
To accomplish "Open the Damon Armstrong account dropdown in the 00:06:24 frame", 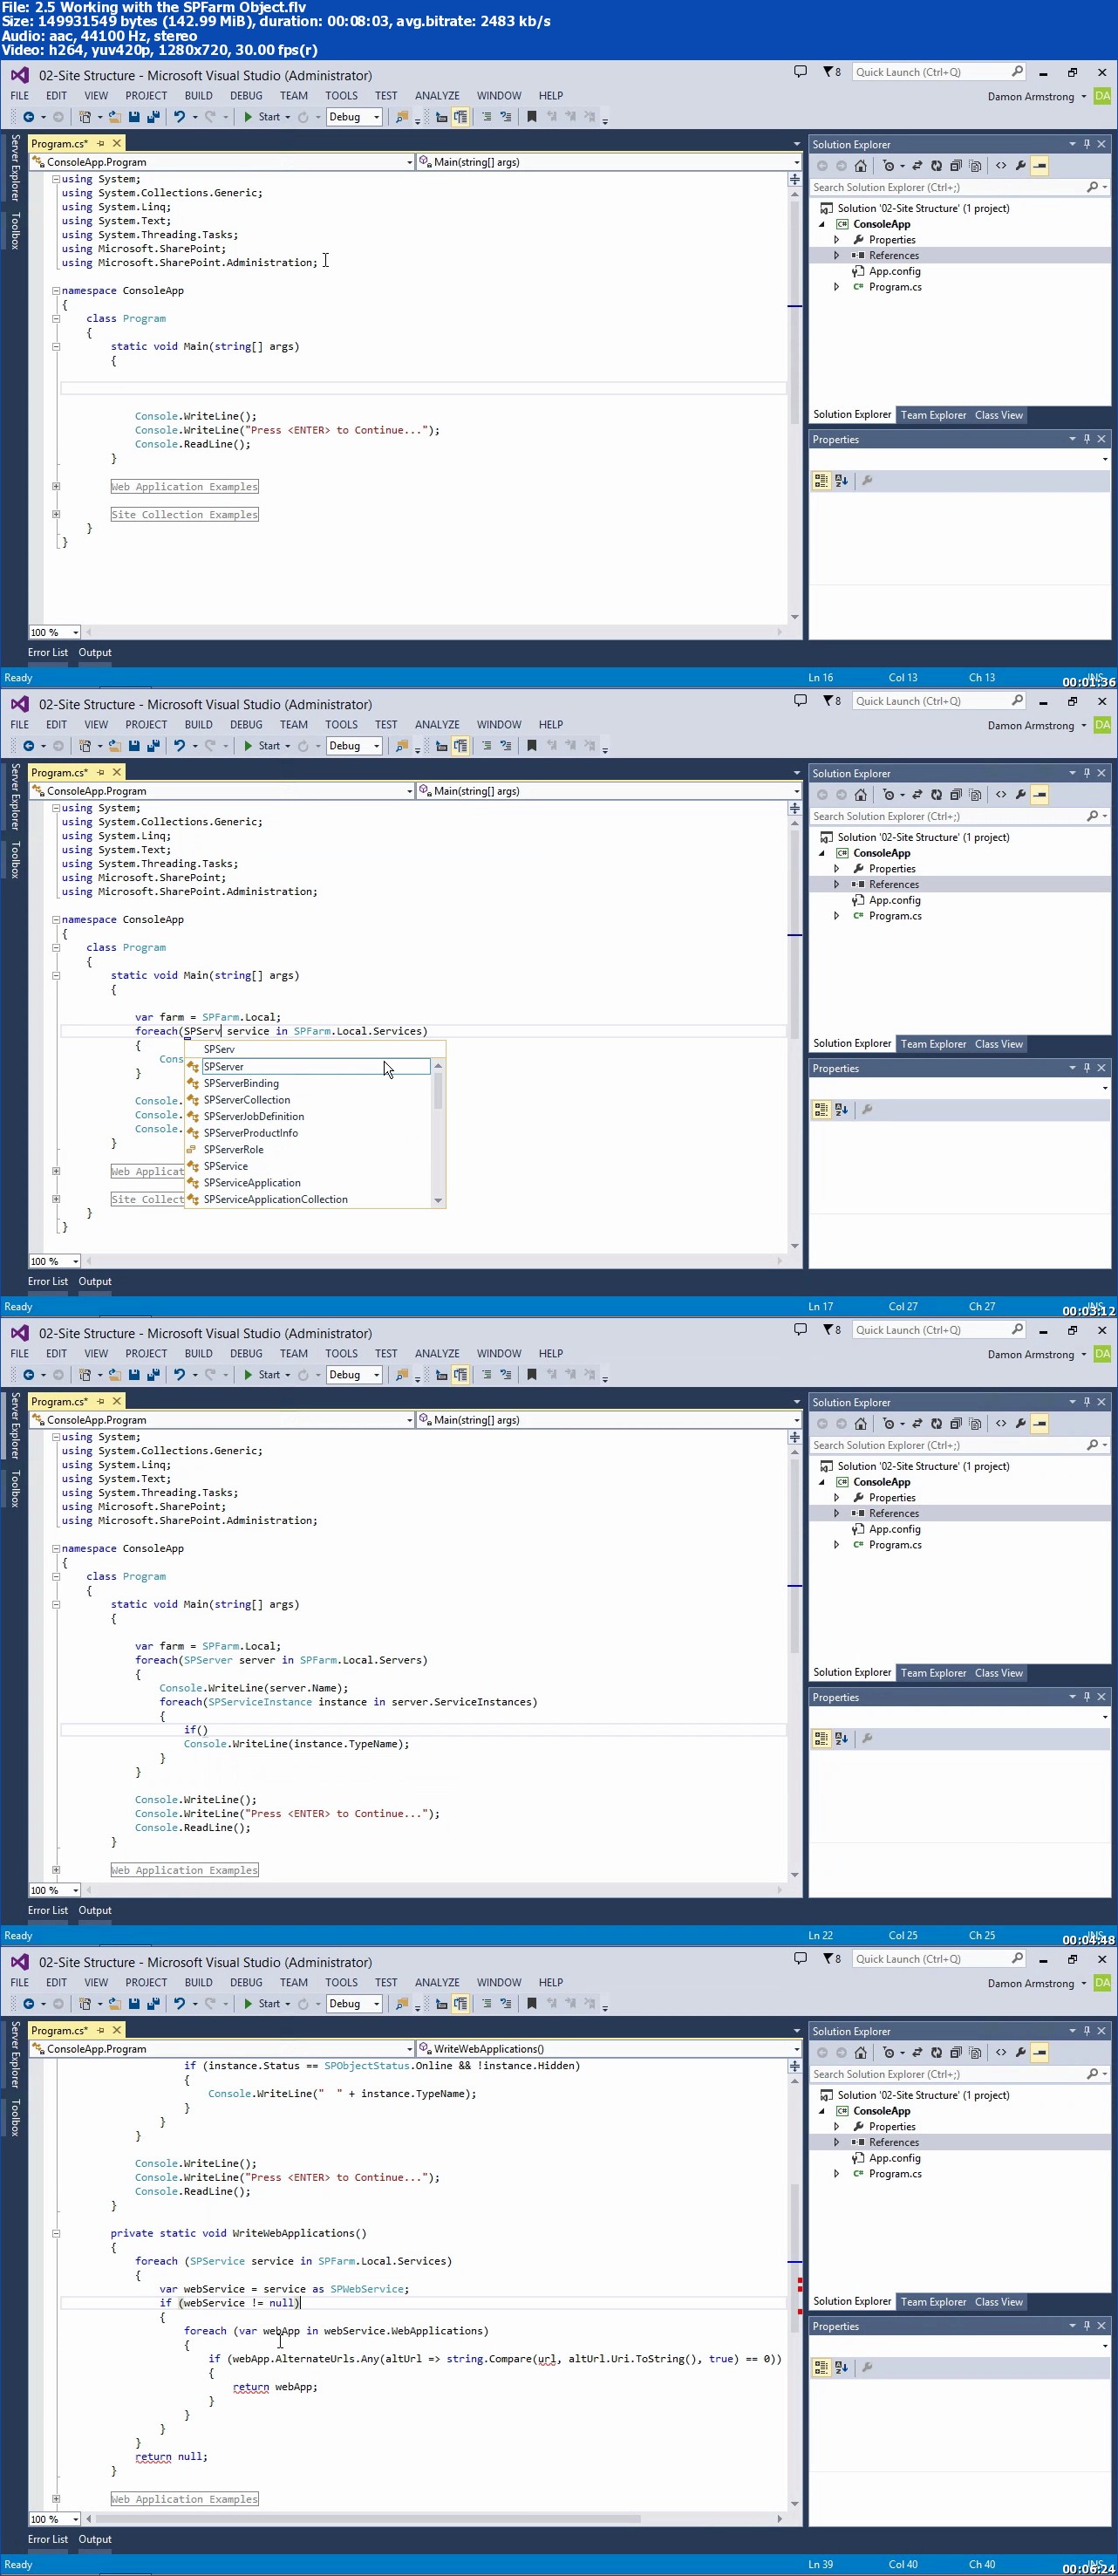I will [x=1083, y=1984].
